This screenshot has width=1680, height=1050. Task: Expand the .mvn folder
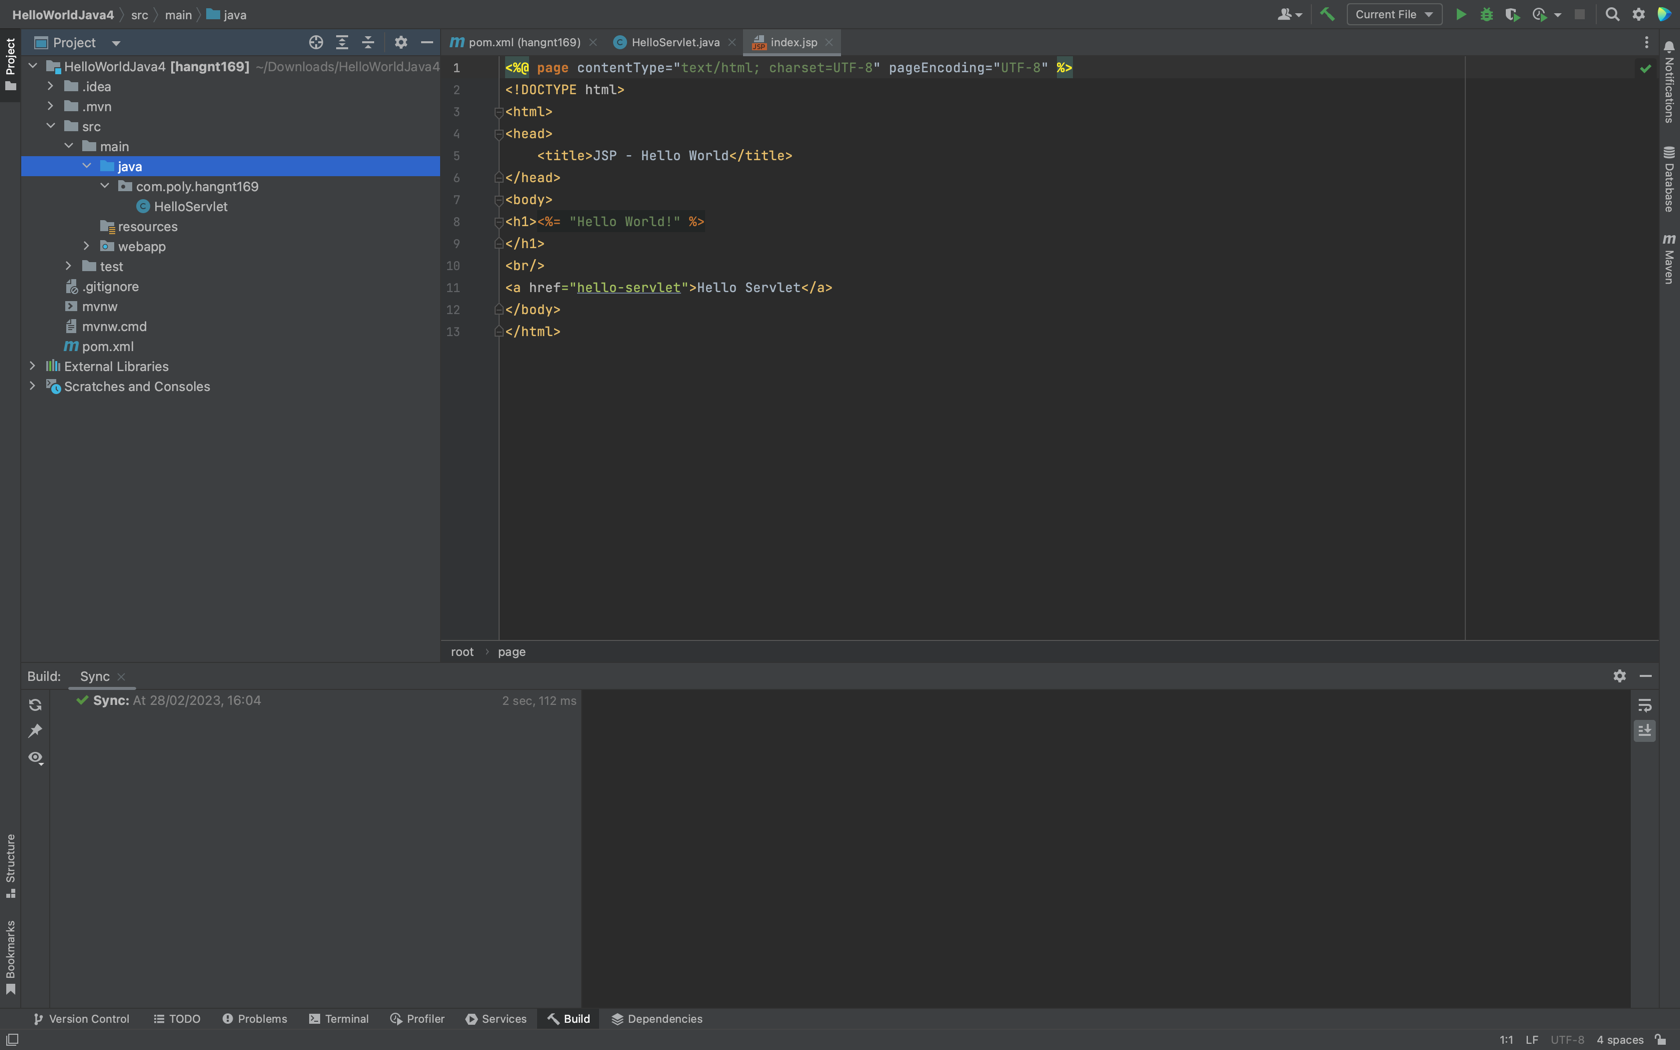point(51,106)
